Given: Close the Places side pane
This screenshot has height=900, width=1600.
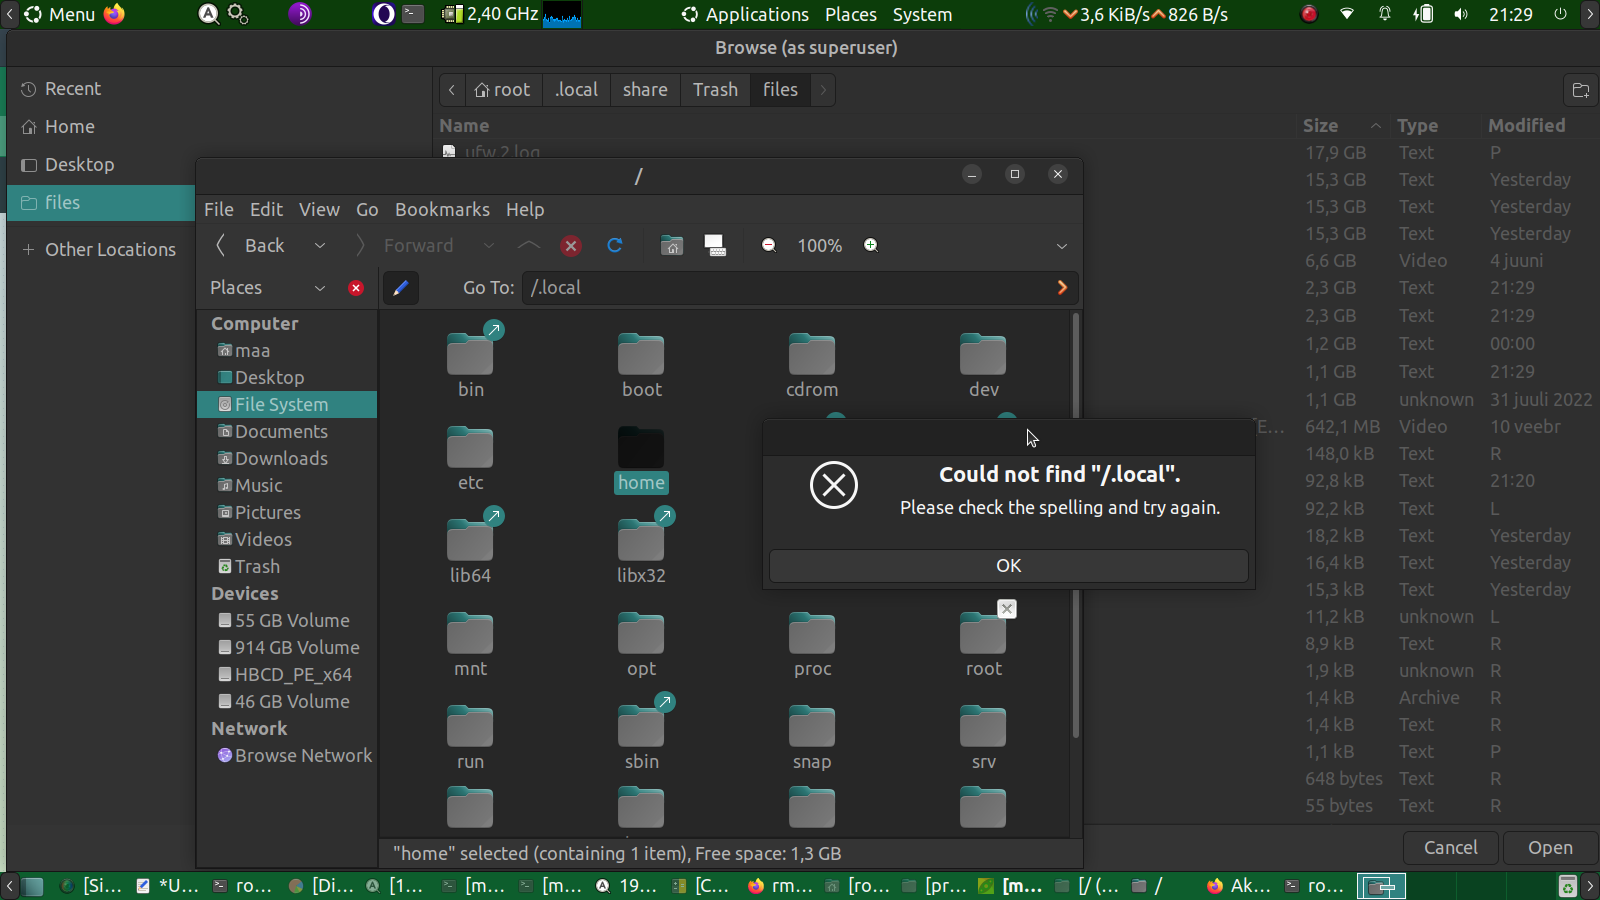Looking at the screenshot, I should point(356,288).
